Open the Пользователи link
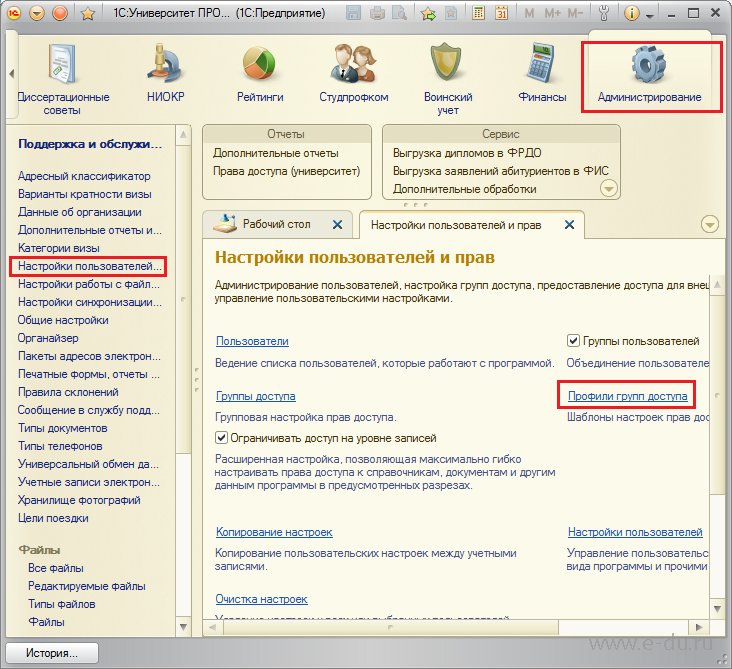Viewport: 732px width, 669px height. (x=252, y=341)
